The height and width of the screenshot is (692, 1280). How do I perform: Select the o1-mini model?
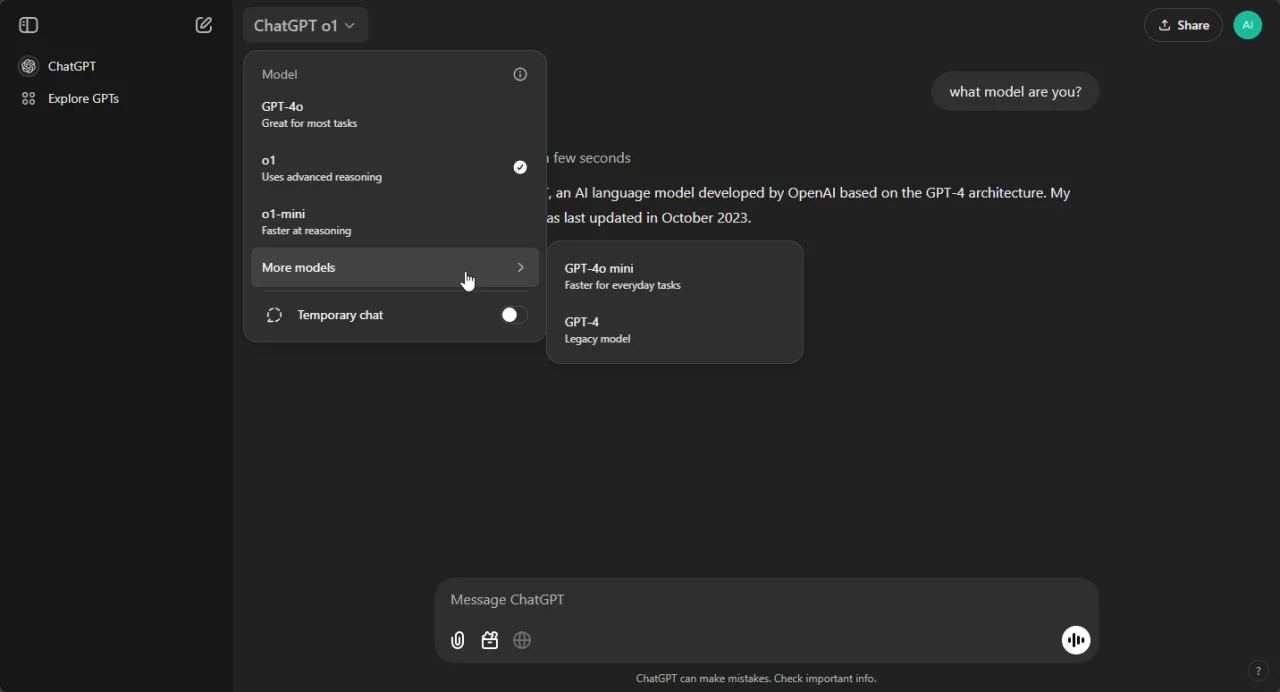(395, 221)
